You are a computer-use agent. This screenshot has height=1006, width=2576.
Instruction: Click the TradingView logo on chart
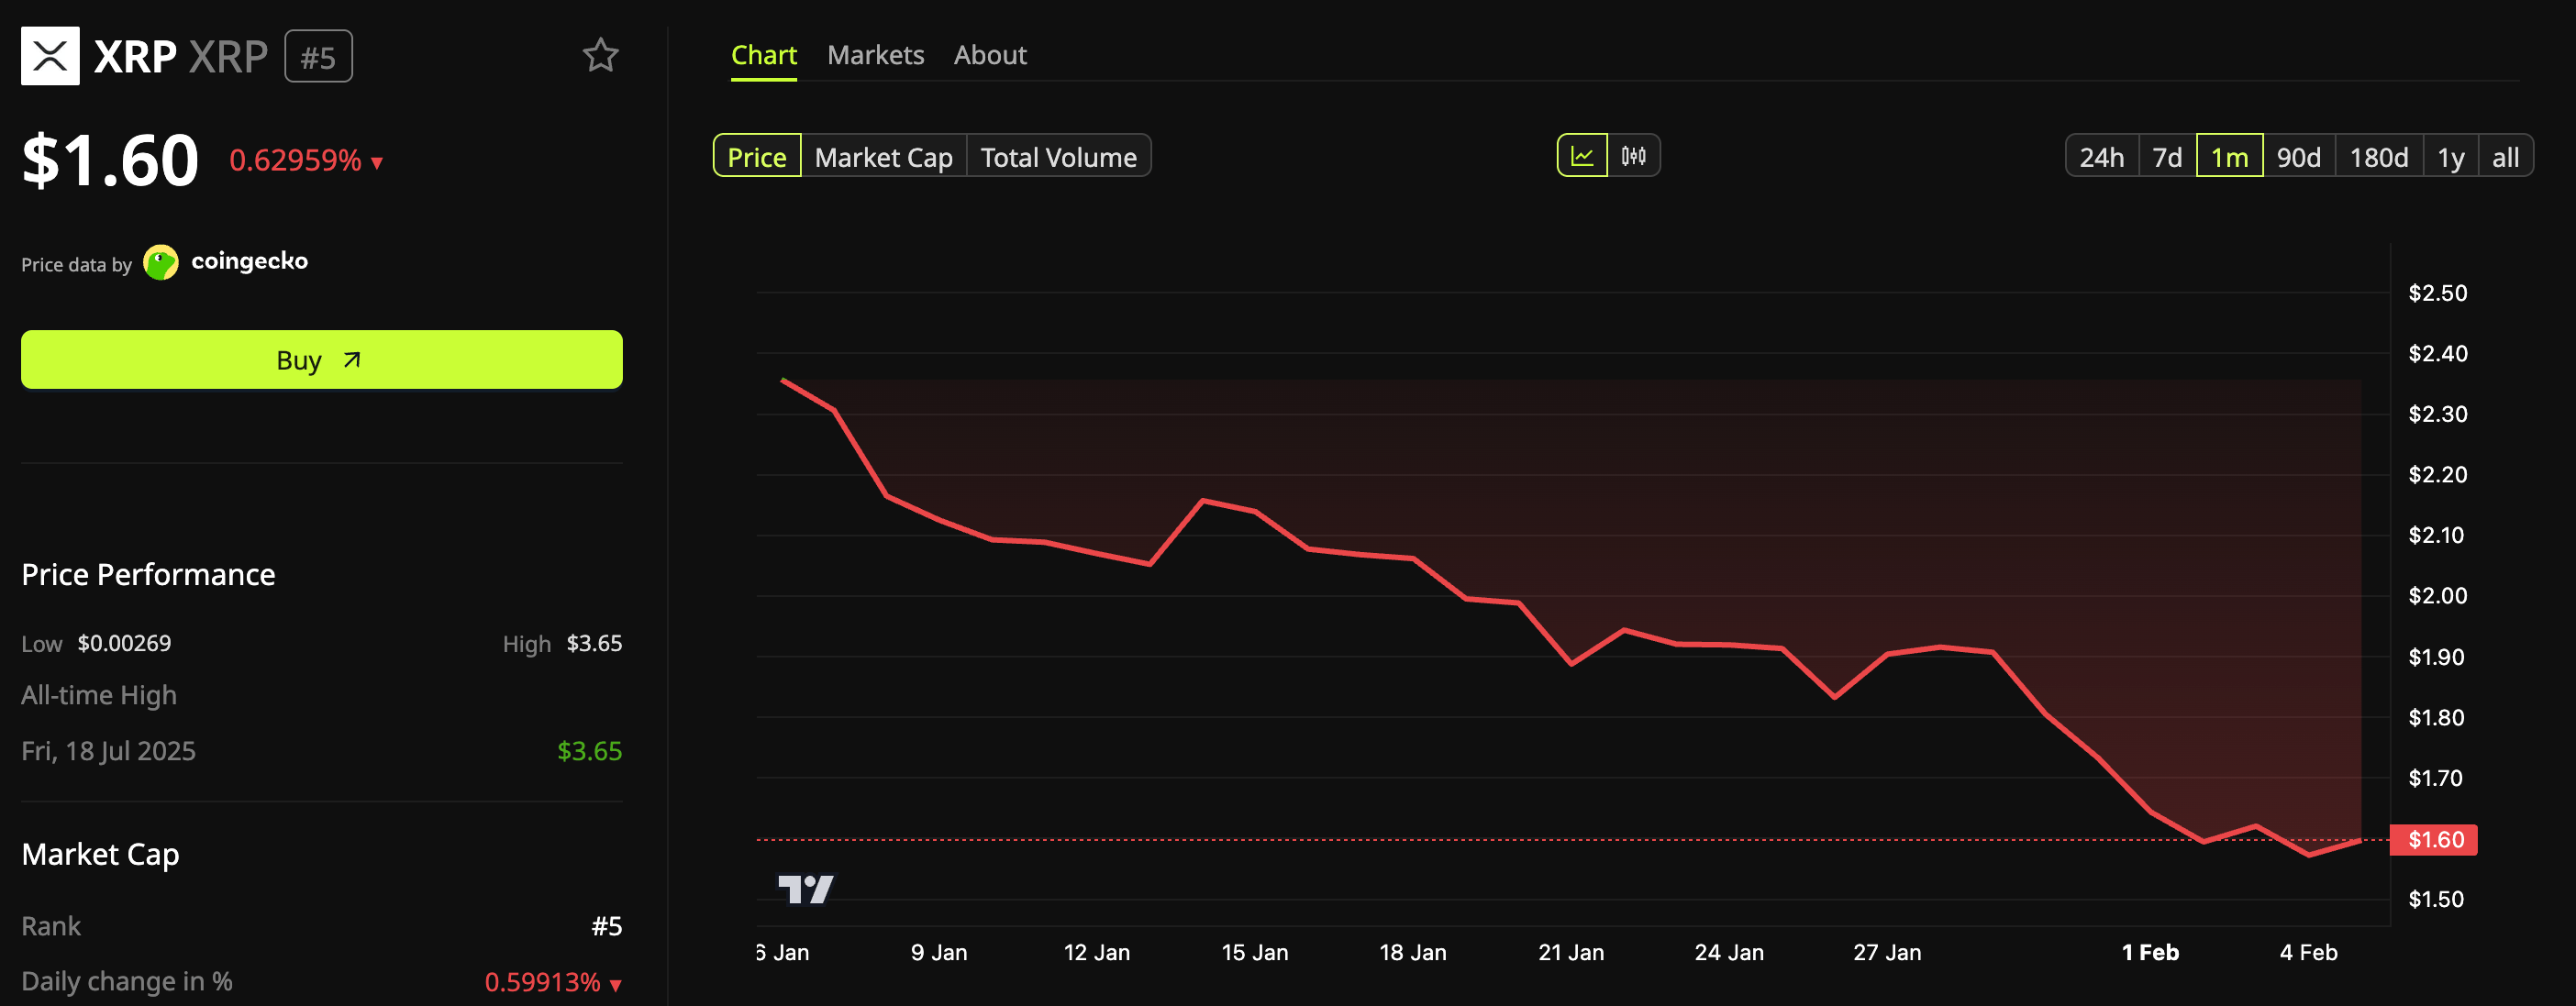pyautogui.click(x=805, y=888)
